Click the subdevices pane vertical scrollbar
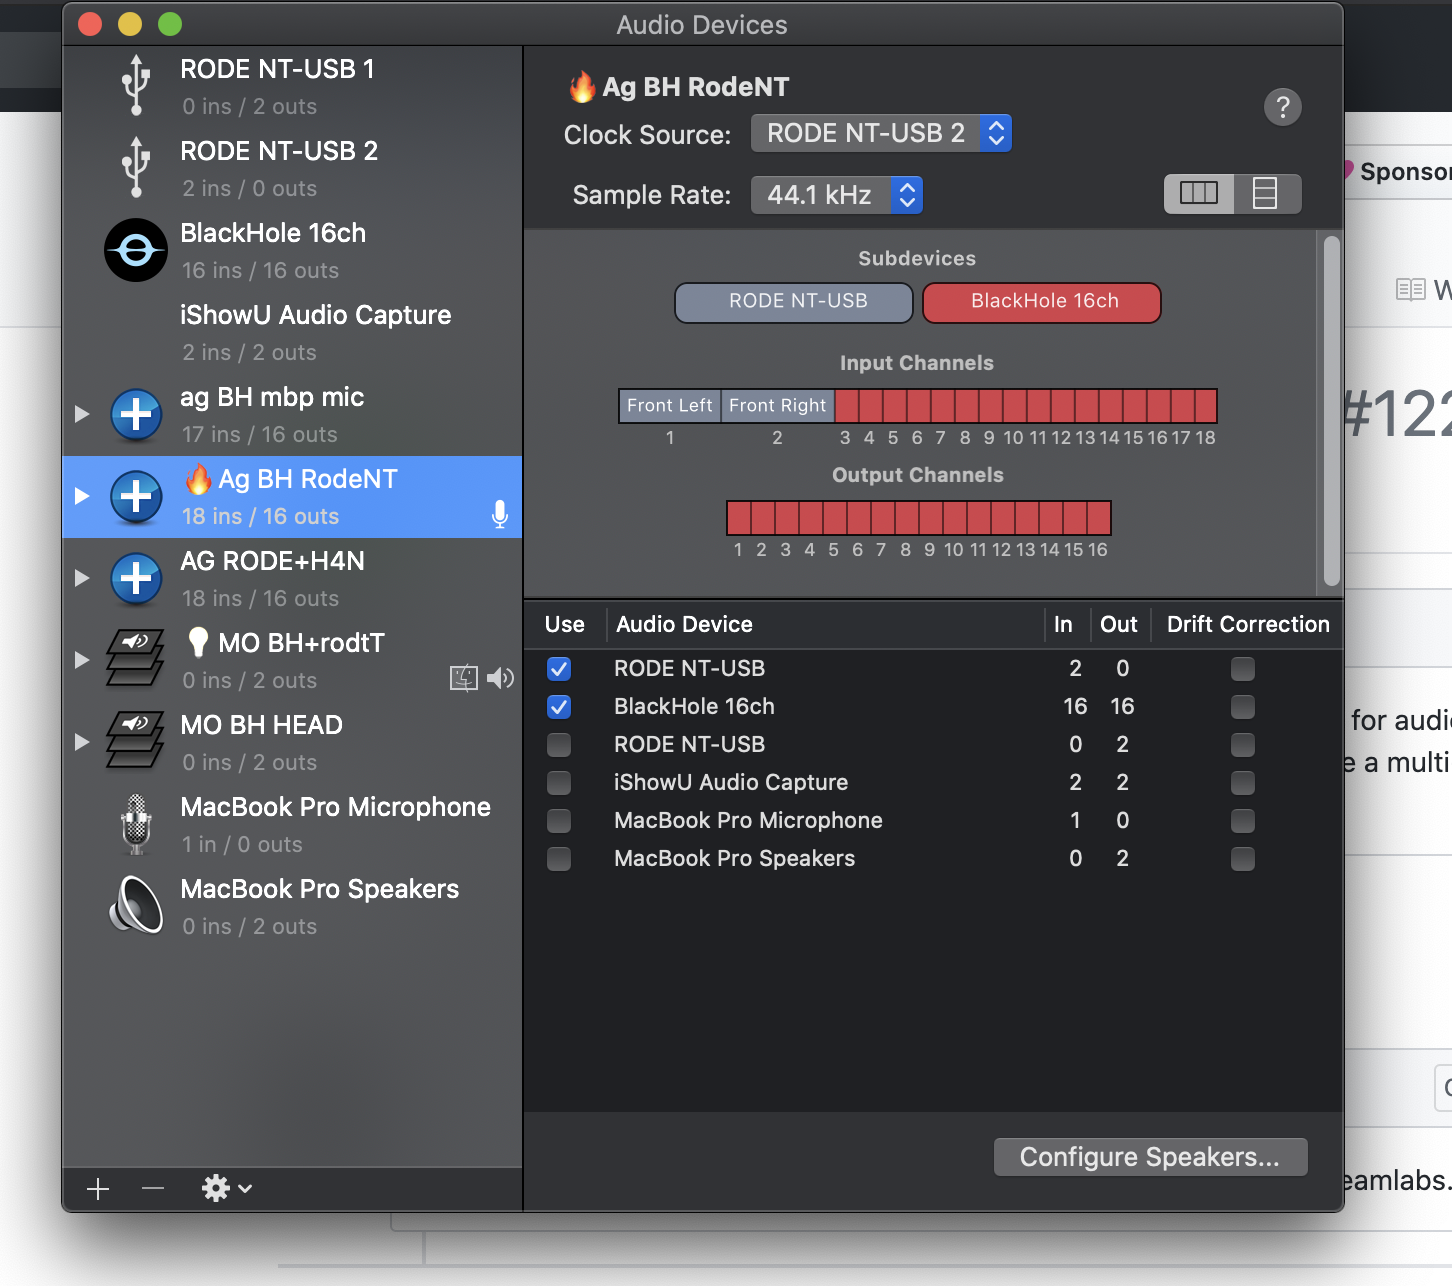The width and height of the screenshot is (1452, 1286). point(1331,410)
